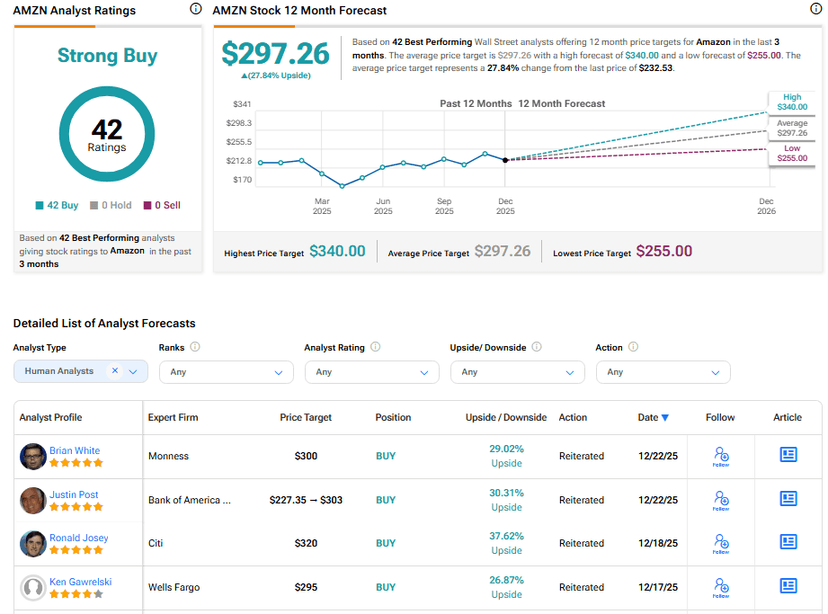The height and width of the screenshot is (614, 828).
Task: Click the info icon beside AMZN Analyst Ratings
Action: 195,10
